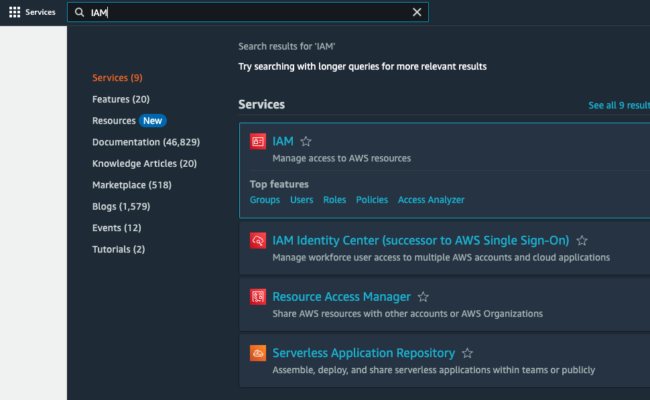Open IAM Identity Center service link

[x=420, y=240]
